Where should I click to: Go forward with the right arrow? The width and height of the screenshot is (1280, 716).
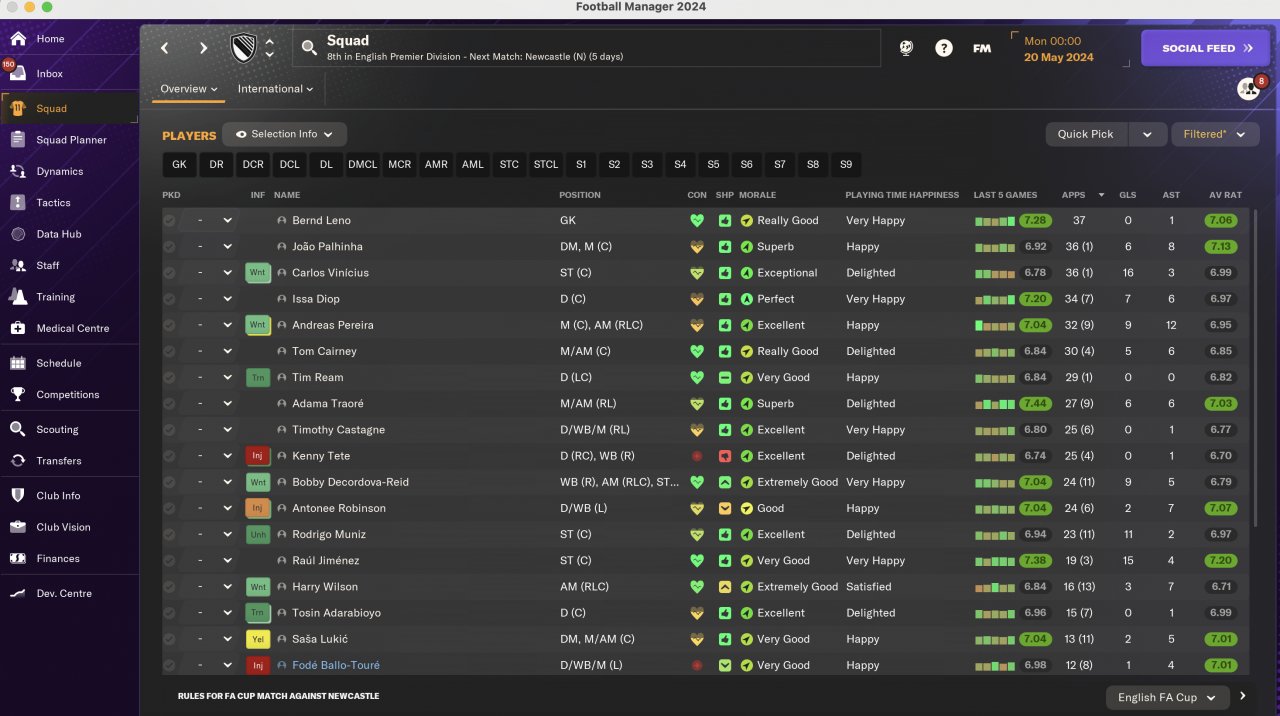pyautogui.click(x=203, y=48)
